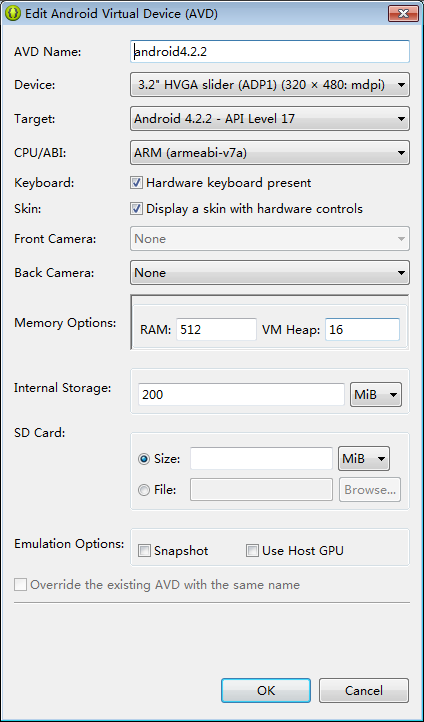Image resolution: width=424 pixels, height=722 pixels.
Task: Click the Memory Options label
Action: 65,323
